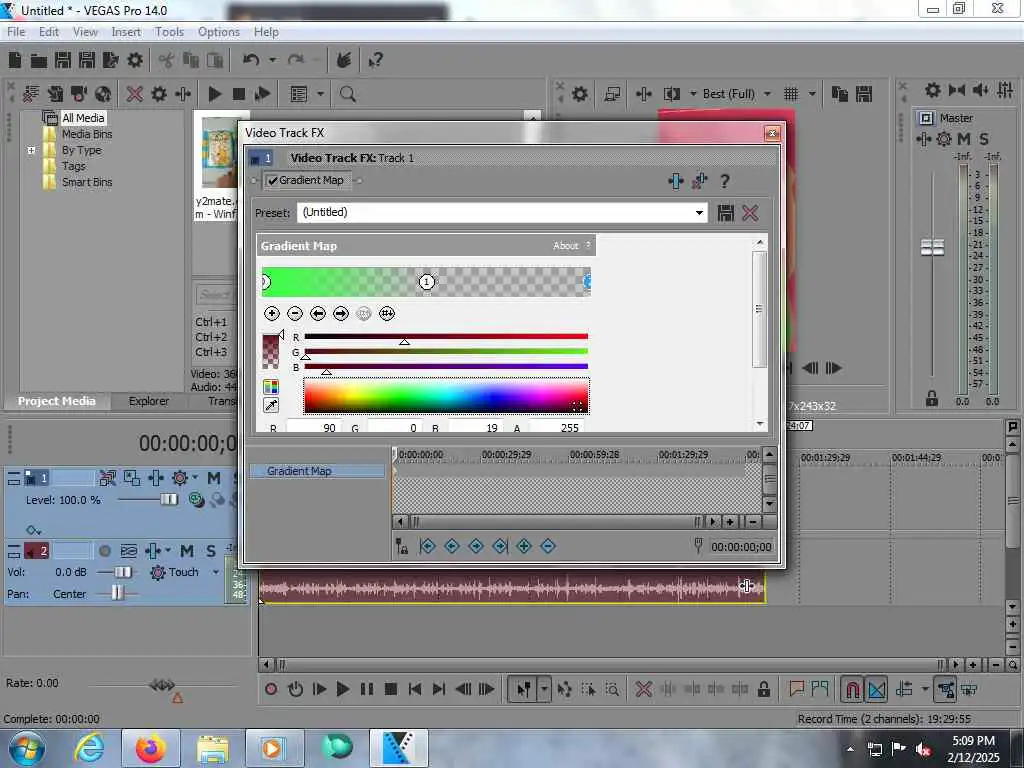Arm audio Track 2 for record
The height and width of the screenshot is (768, 1024).
tap(104, 551)
